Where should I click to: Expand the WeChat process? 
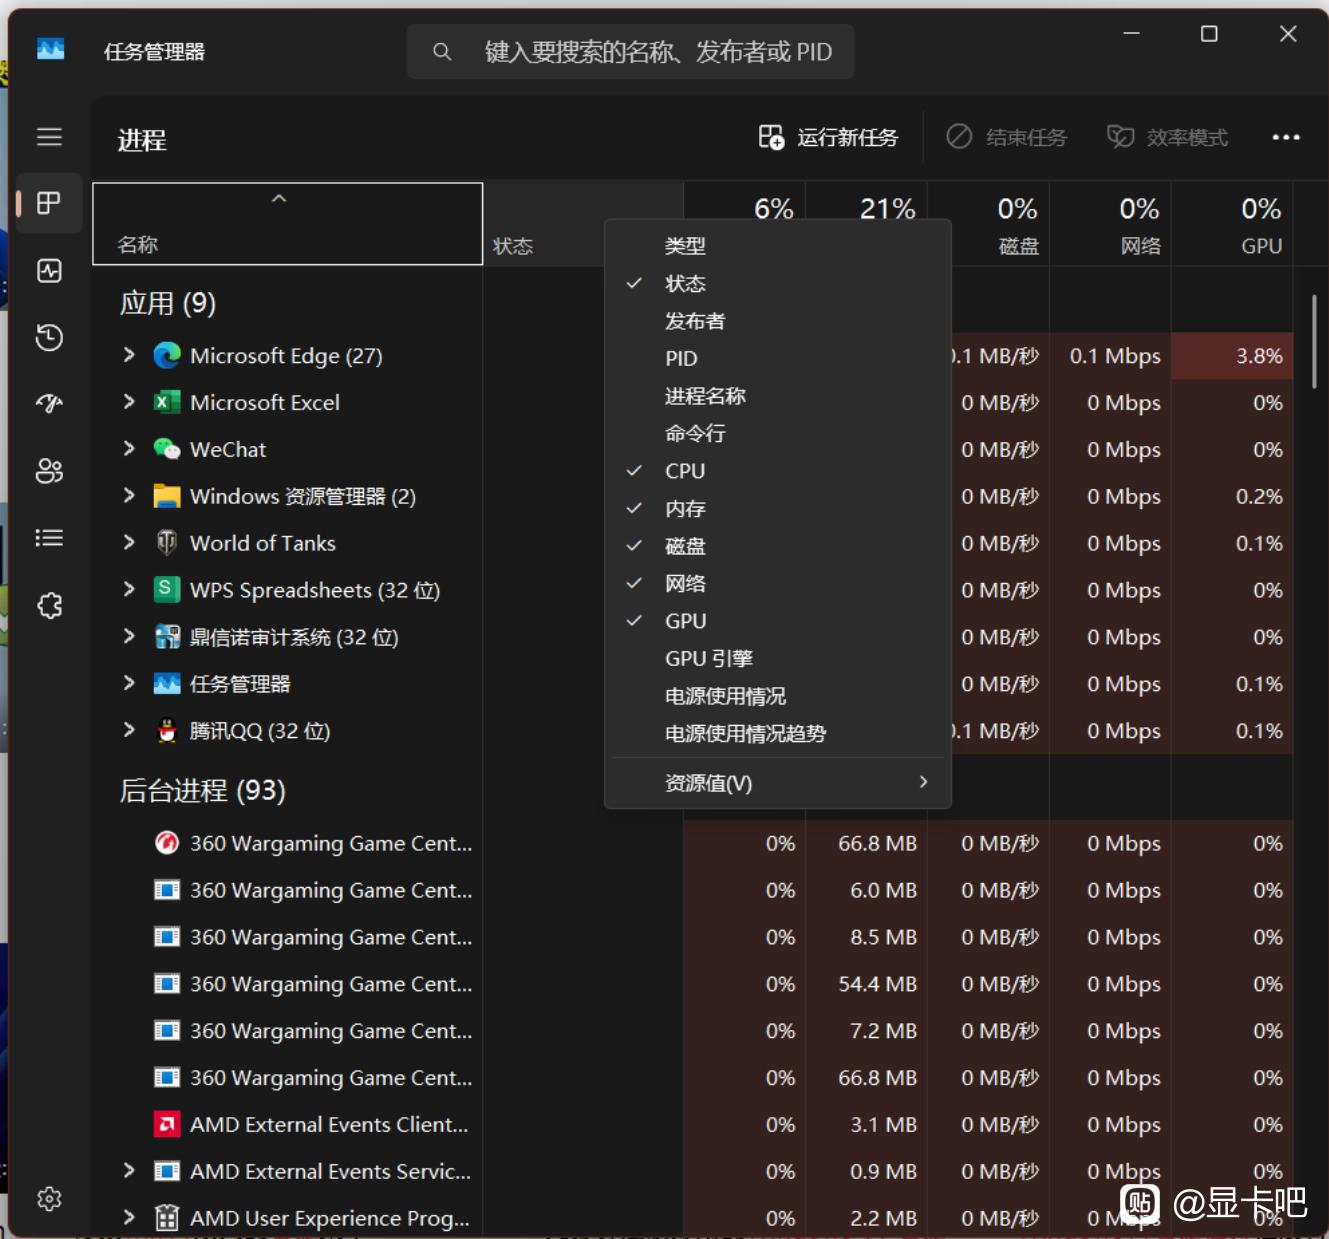click(x=129, y=449)
